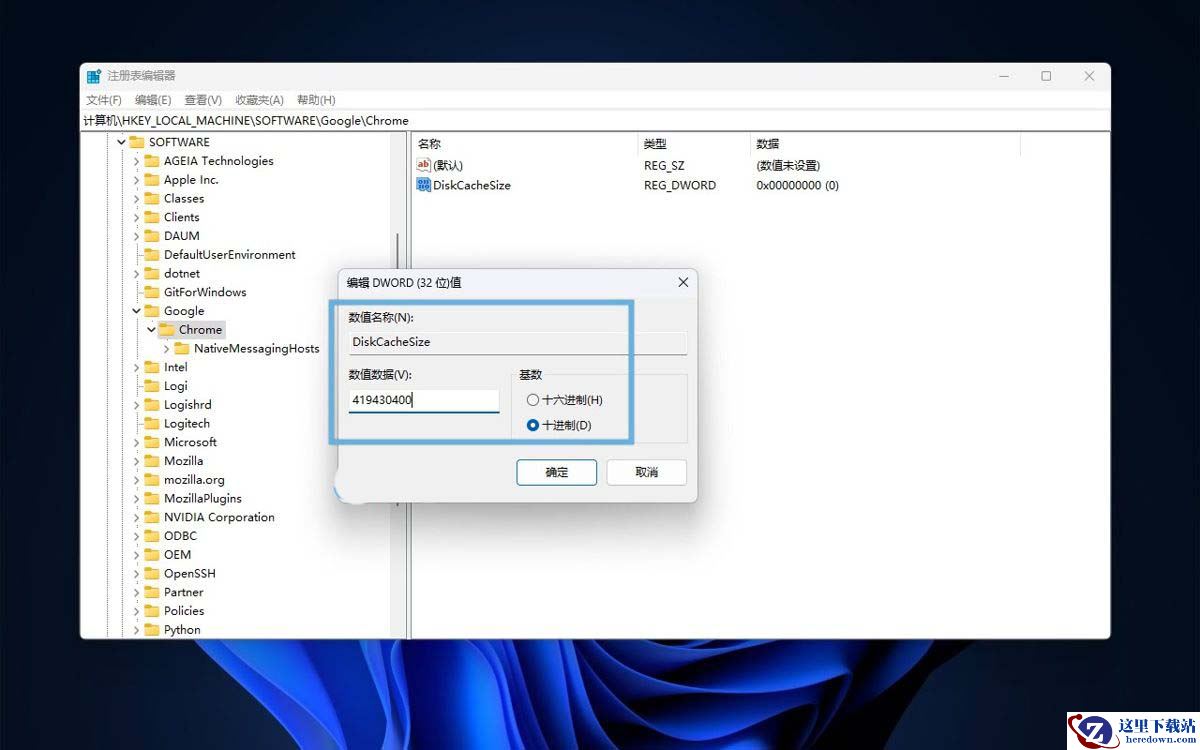Viewport: 1200px width, 750px height.
Task: Click the Clients folder icon
Action: [x=152, y=217]
